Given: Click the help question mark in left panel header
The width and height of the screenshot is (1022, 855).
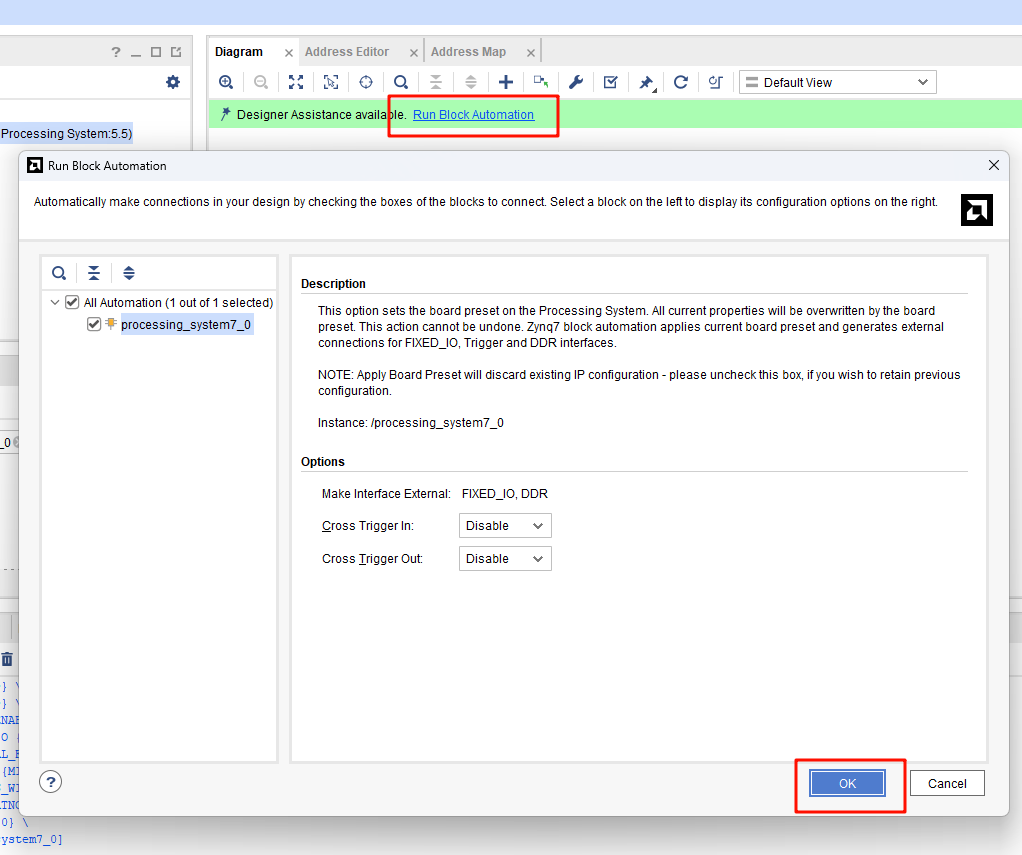Looking at the screenshot, I should (x=116, y=52).
